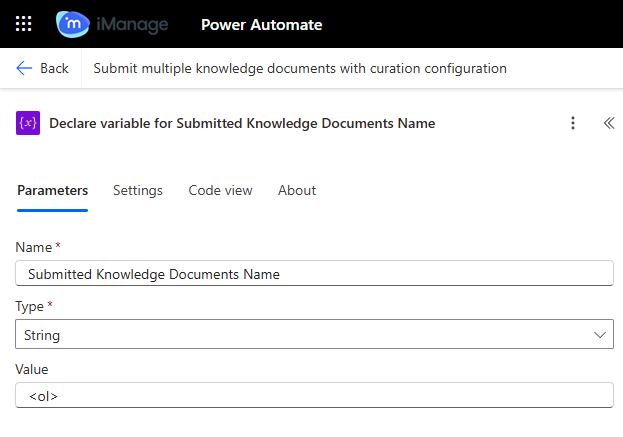Switch to the Settings tab
The width and height of the screenshot is (623, 437).
click(138, 190)
